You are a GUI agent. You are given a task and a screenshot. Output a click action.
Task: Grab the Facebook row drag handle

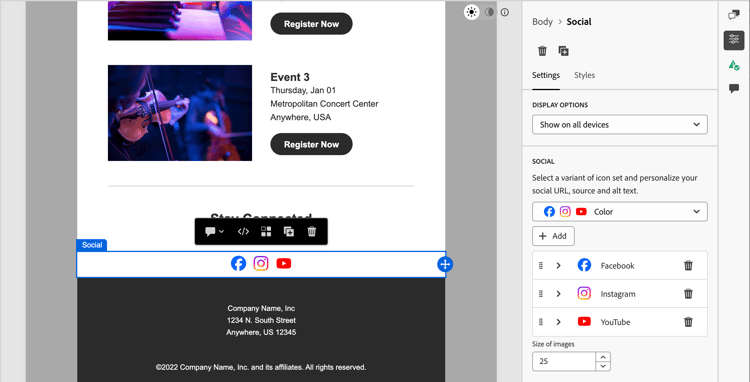click(541, 265)
